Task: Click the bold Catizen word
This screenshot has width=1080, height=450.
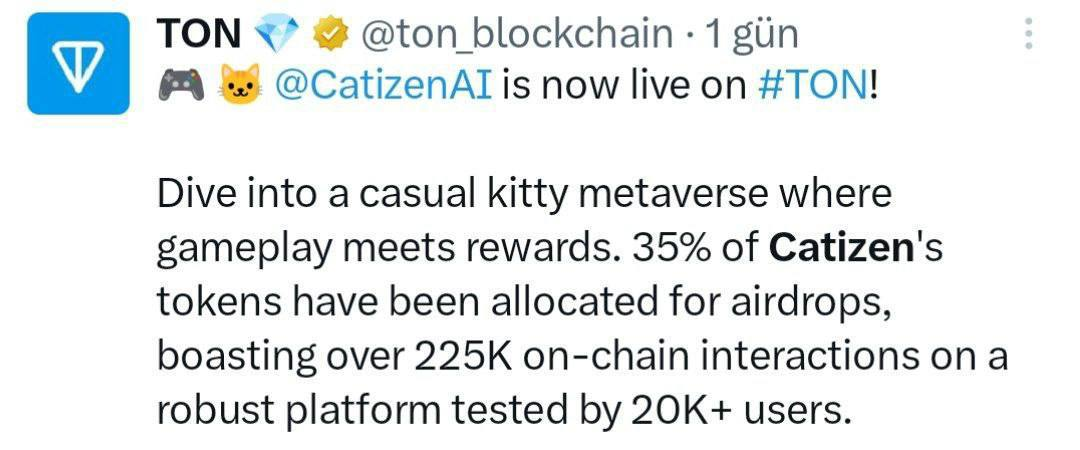Action: (x=840, y=249)
